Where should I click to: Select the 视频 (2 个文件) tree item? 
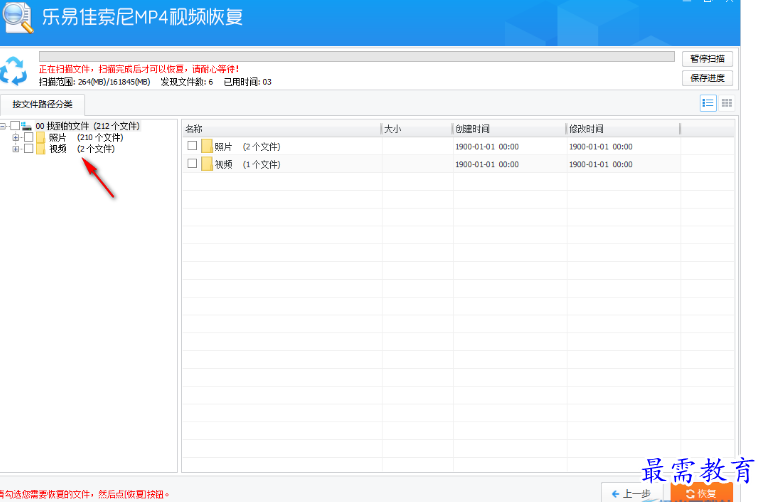(x=82, y=149)
